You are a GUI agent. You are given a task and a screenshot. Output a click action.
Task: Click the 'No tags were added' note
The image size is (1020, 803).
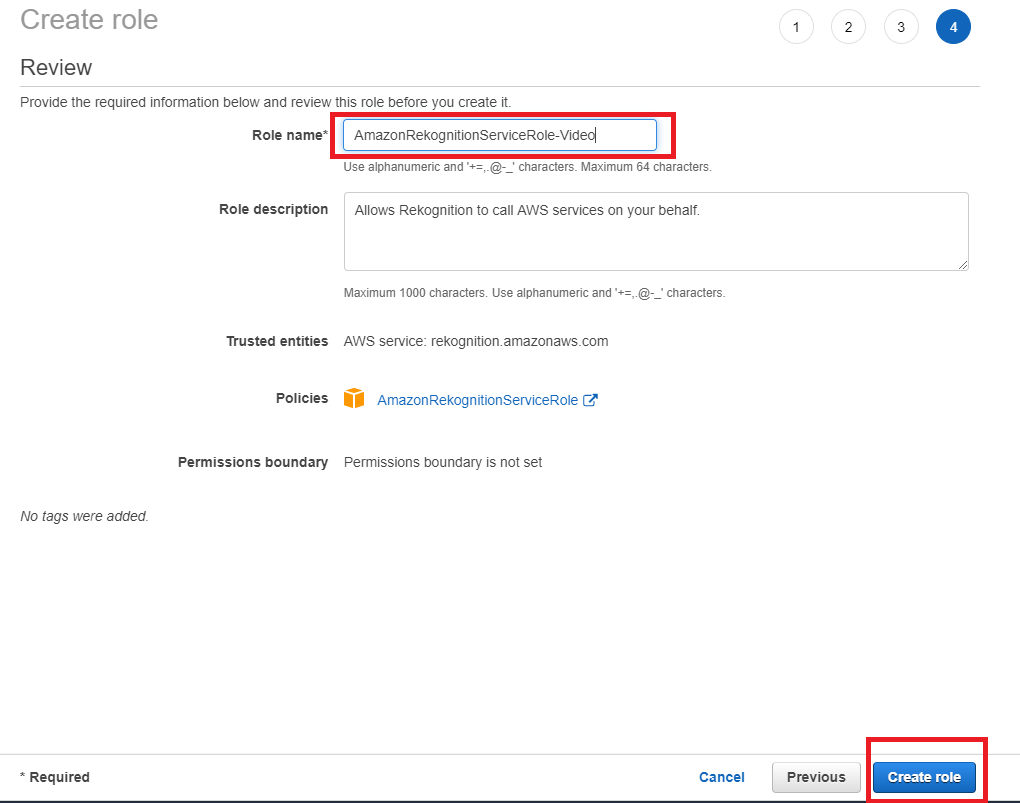click(x=84, y=516)
